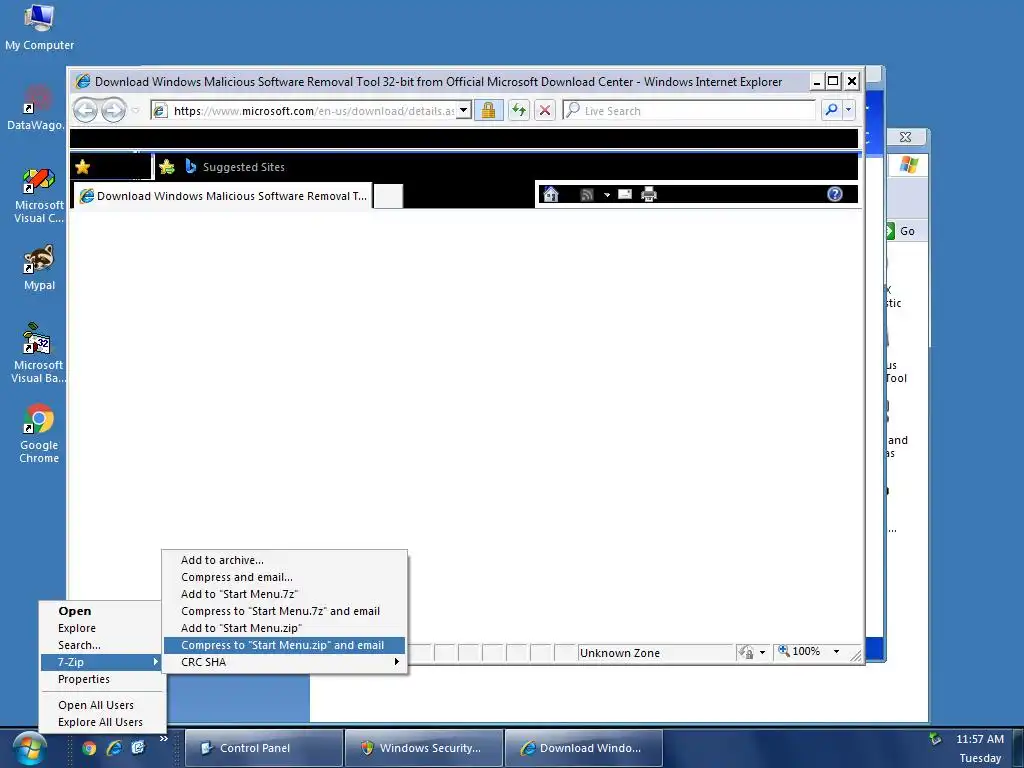Screen dimensions: 1024x768
Task: Close the background window with its X button
Action: (905, 137)
